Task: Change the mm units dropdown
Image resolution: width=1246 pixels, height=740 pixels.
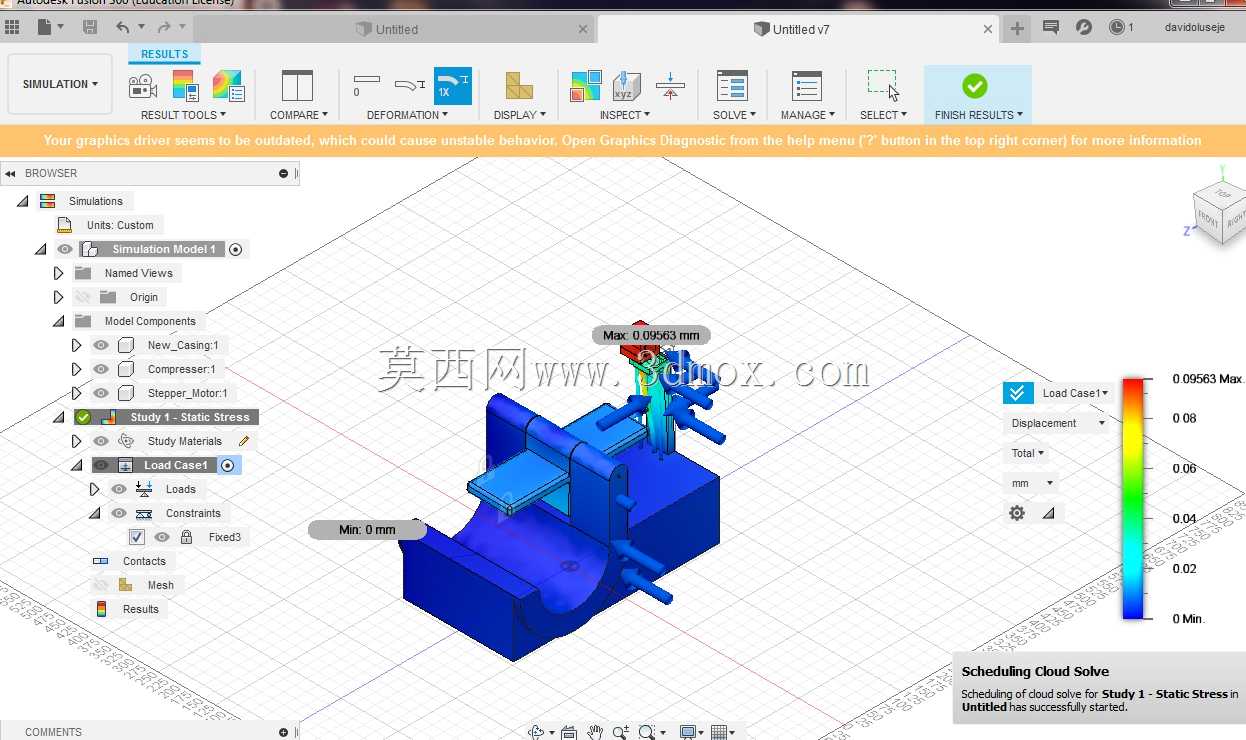Action: [1031, 483]
